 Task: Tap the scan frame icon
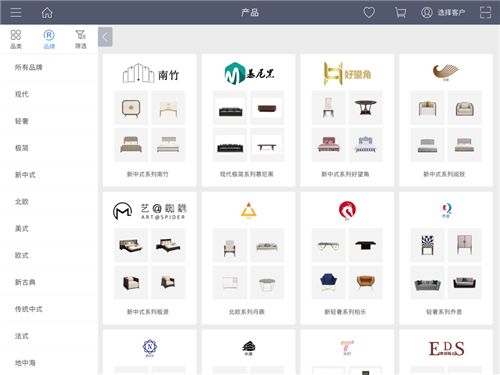(x=485, y=13)
